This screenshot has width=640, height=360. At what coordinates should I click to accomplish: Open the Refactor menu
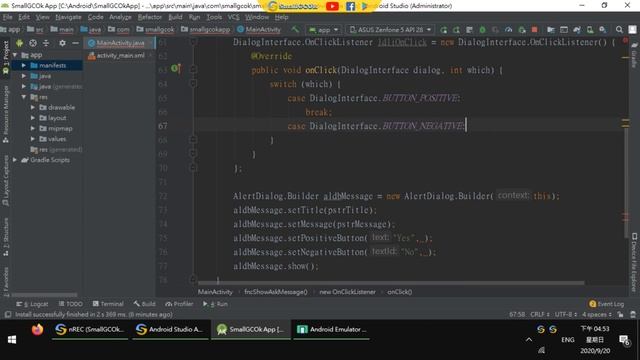[x=149, y=17]
